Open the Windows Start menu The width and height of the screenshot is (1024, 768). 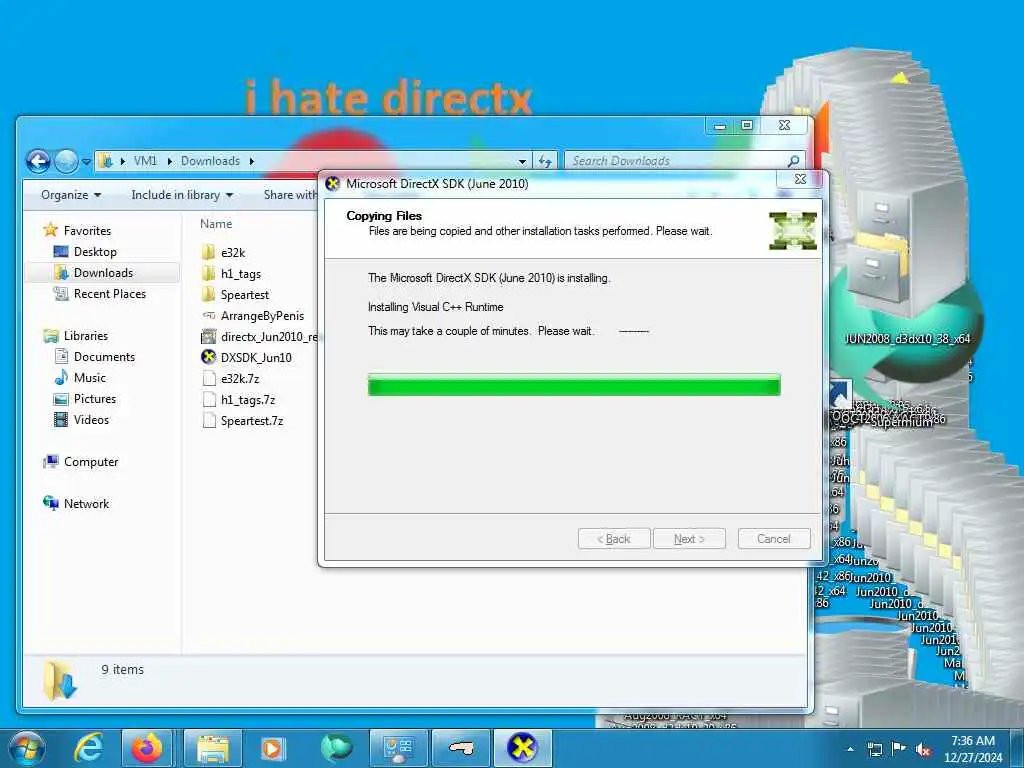(27, 748)
